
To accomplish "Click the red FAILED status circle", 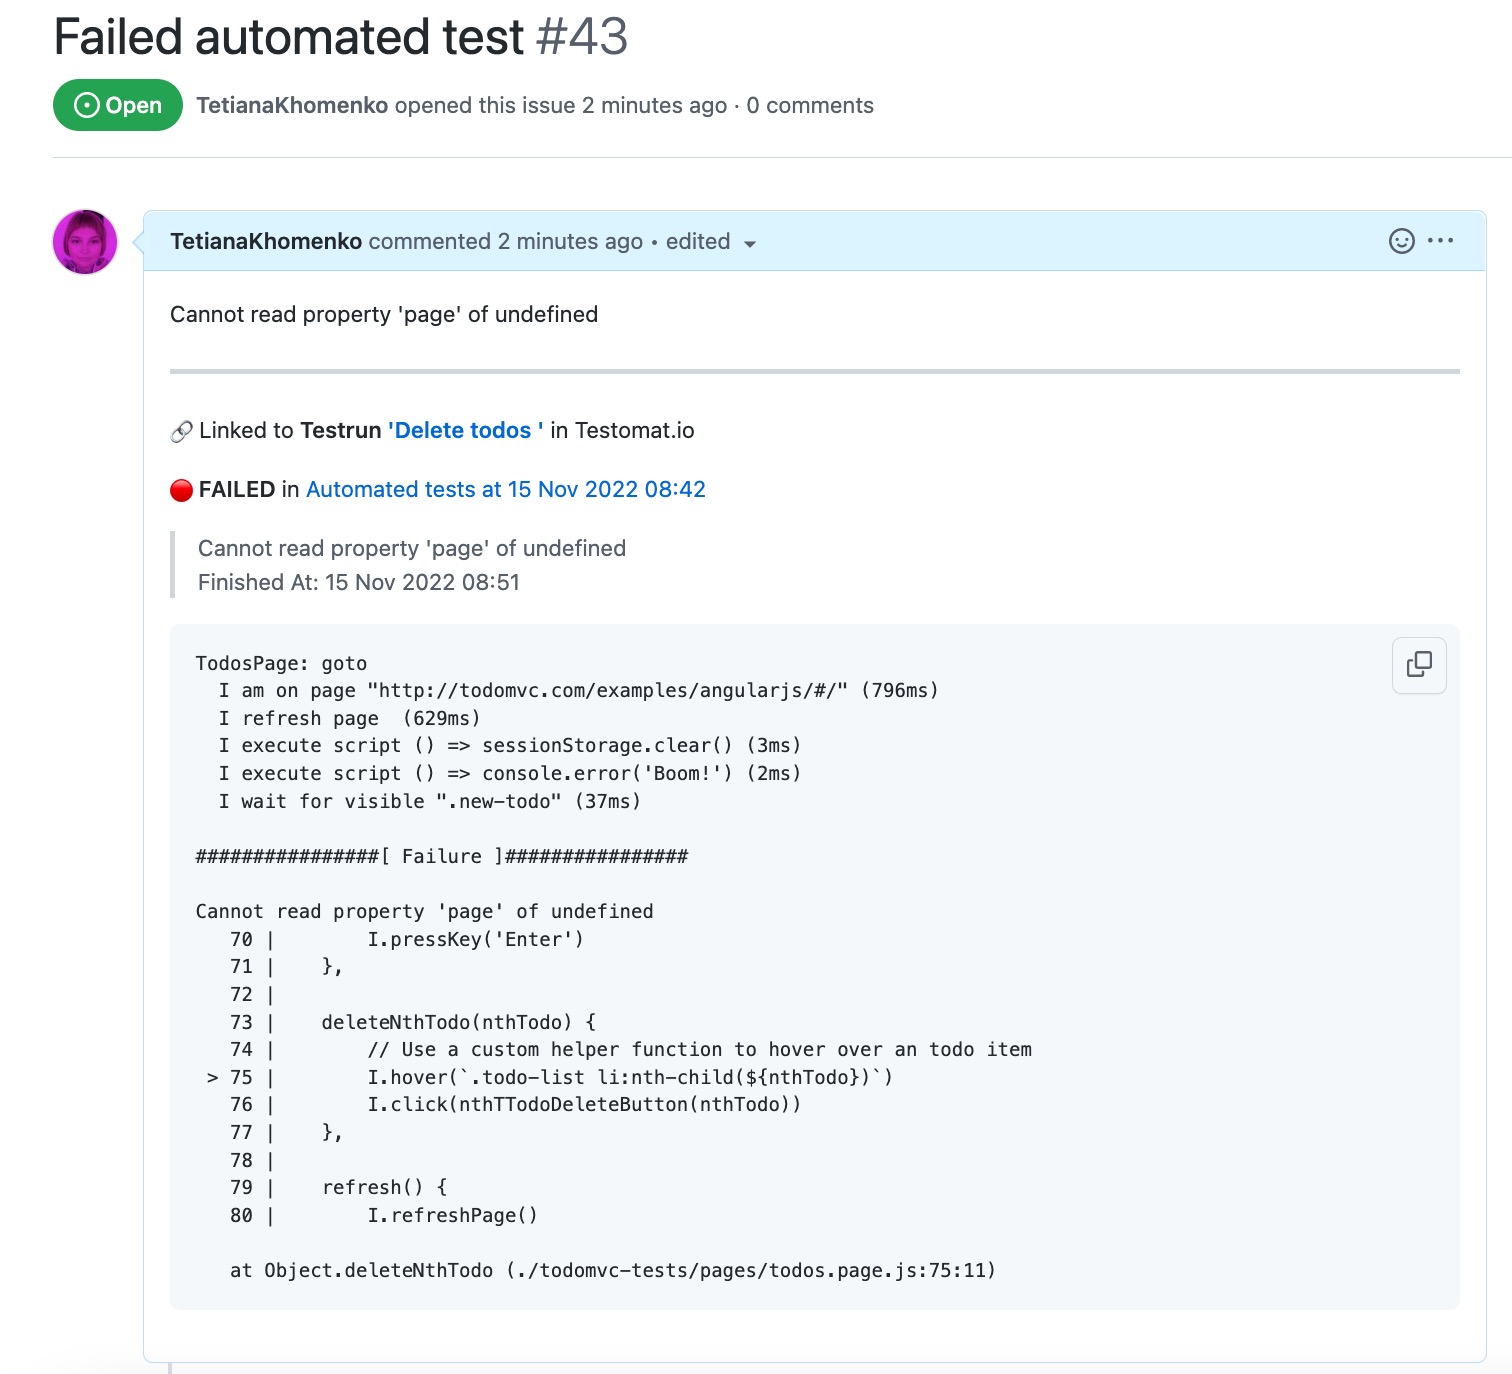I will (181, 490).
